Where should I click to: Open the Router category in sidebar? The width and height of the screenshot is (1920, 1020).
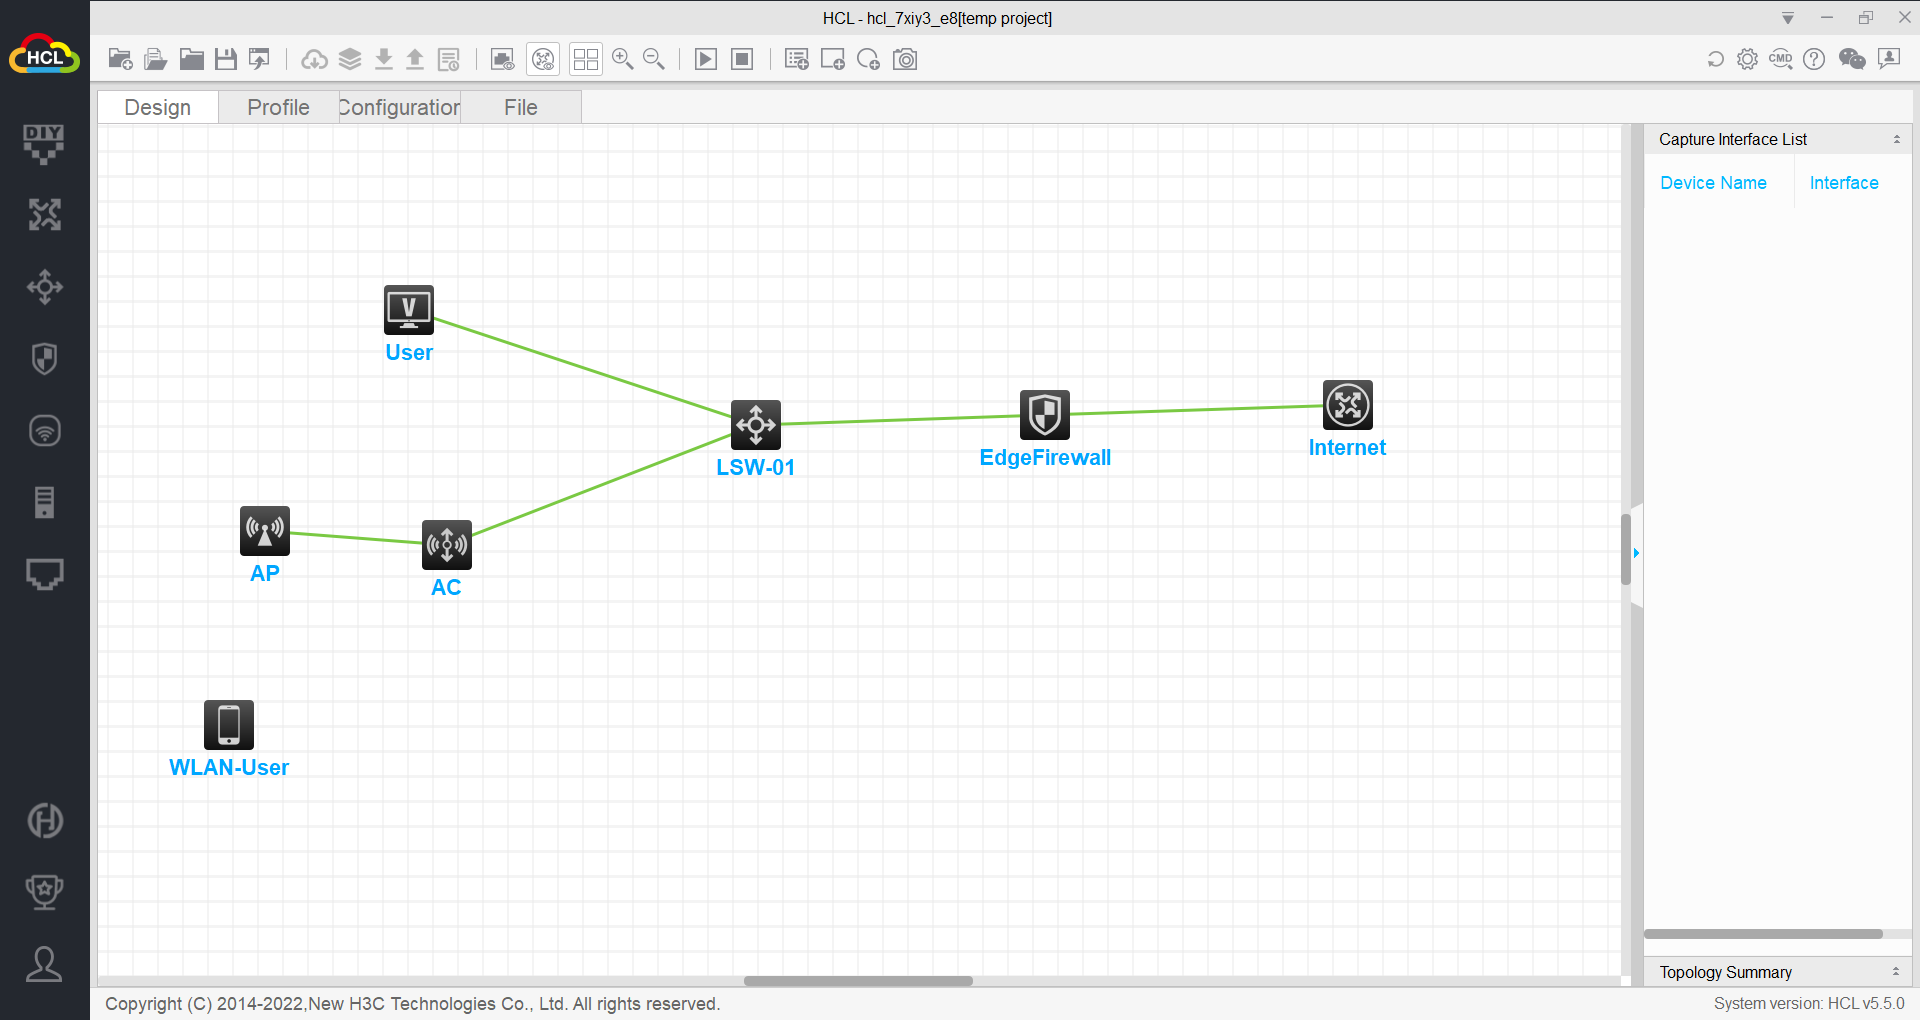coord(44,215)
